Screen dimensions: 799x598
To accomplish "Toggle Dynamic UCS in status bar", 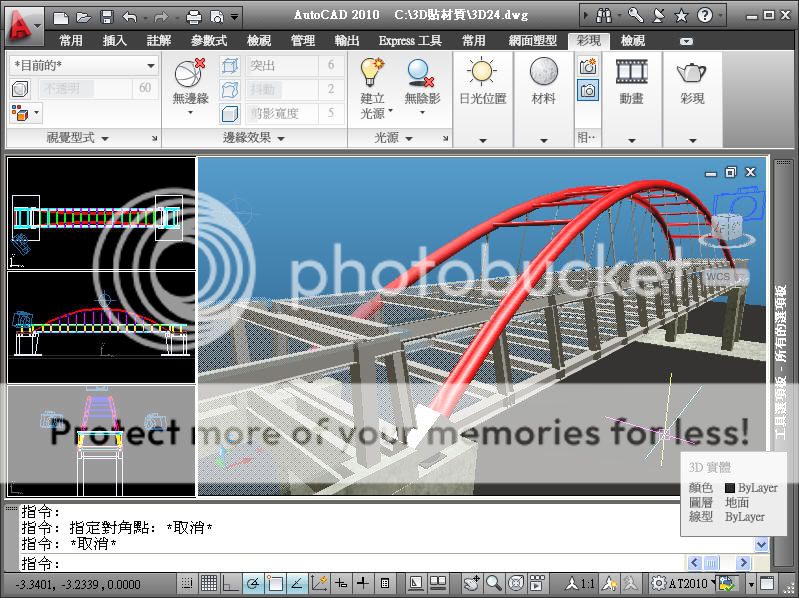I will pos(319,583).
